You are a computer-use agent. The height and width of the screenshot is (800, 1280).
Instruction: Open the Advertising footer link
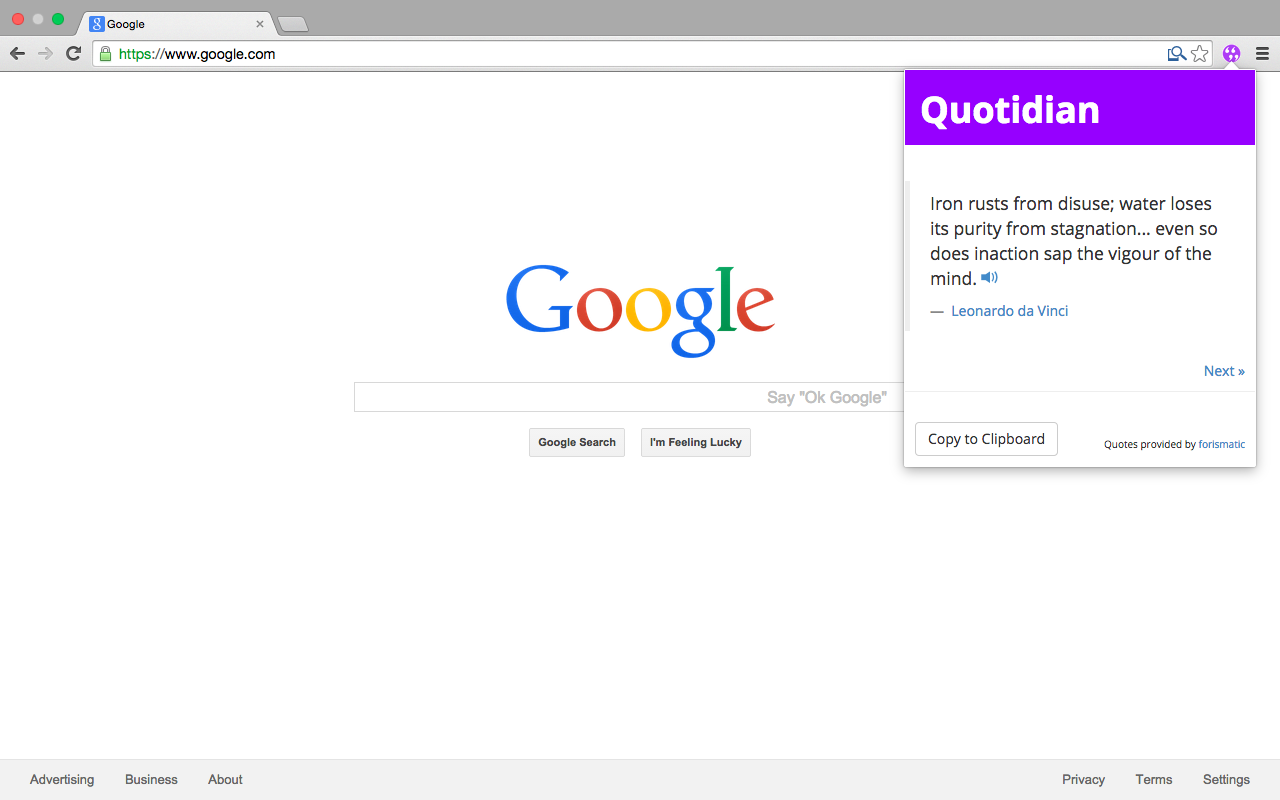coord(62,779)
